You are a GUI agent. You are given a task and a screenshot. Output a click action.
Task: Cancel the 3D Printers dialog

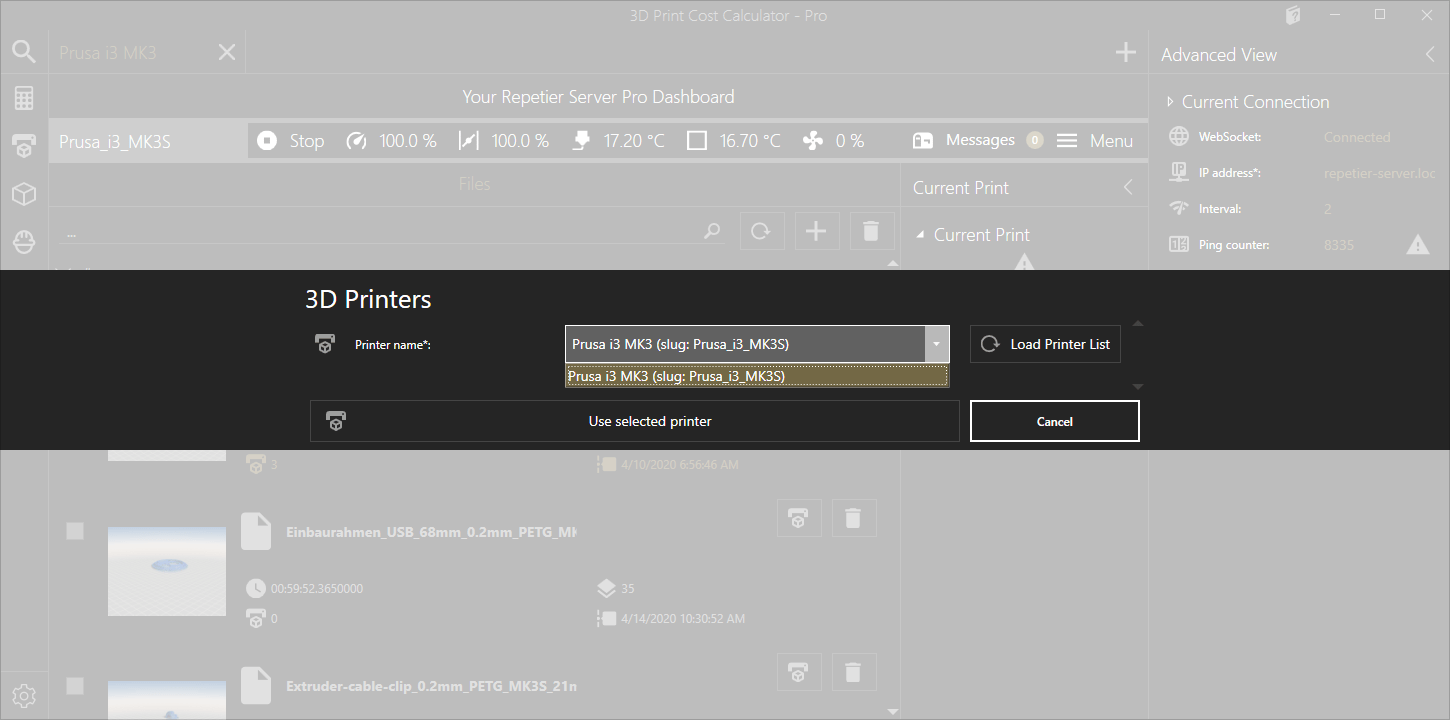click(1055, 421)
